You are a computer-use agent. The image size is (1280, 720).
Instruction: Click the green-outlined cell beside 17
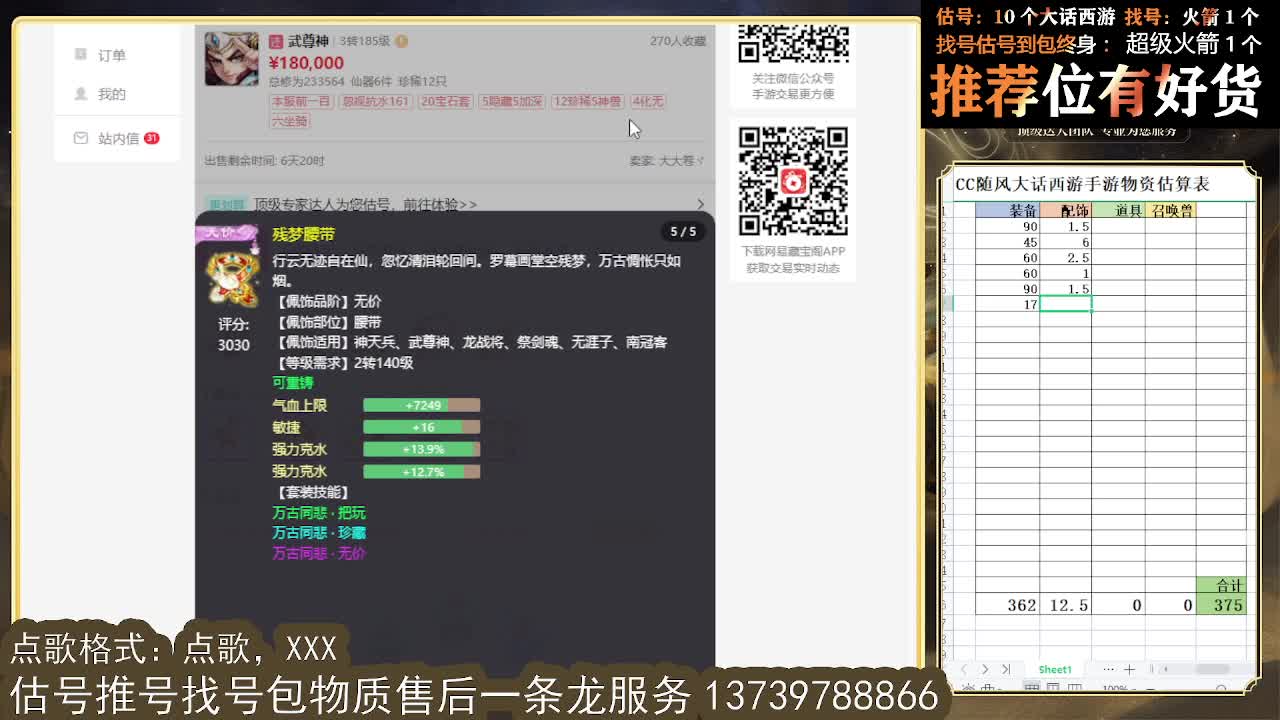tap(1065, 303)
